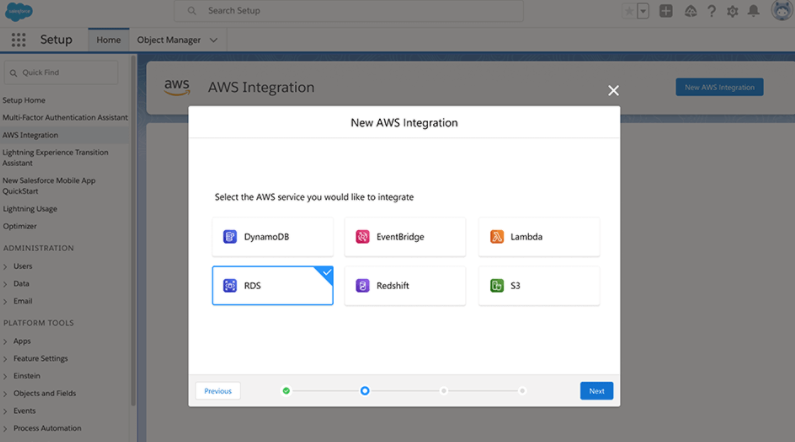Open New Salesforce Mobile App QuickStart
This screenshot has height=442, width=795.
(49, 186)
